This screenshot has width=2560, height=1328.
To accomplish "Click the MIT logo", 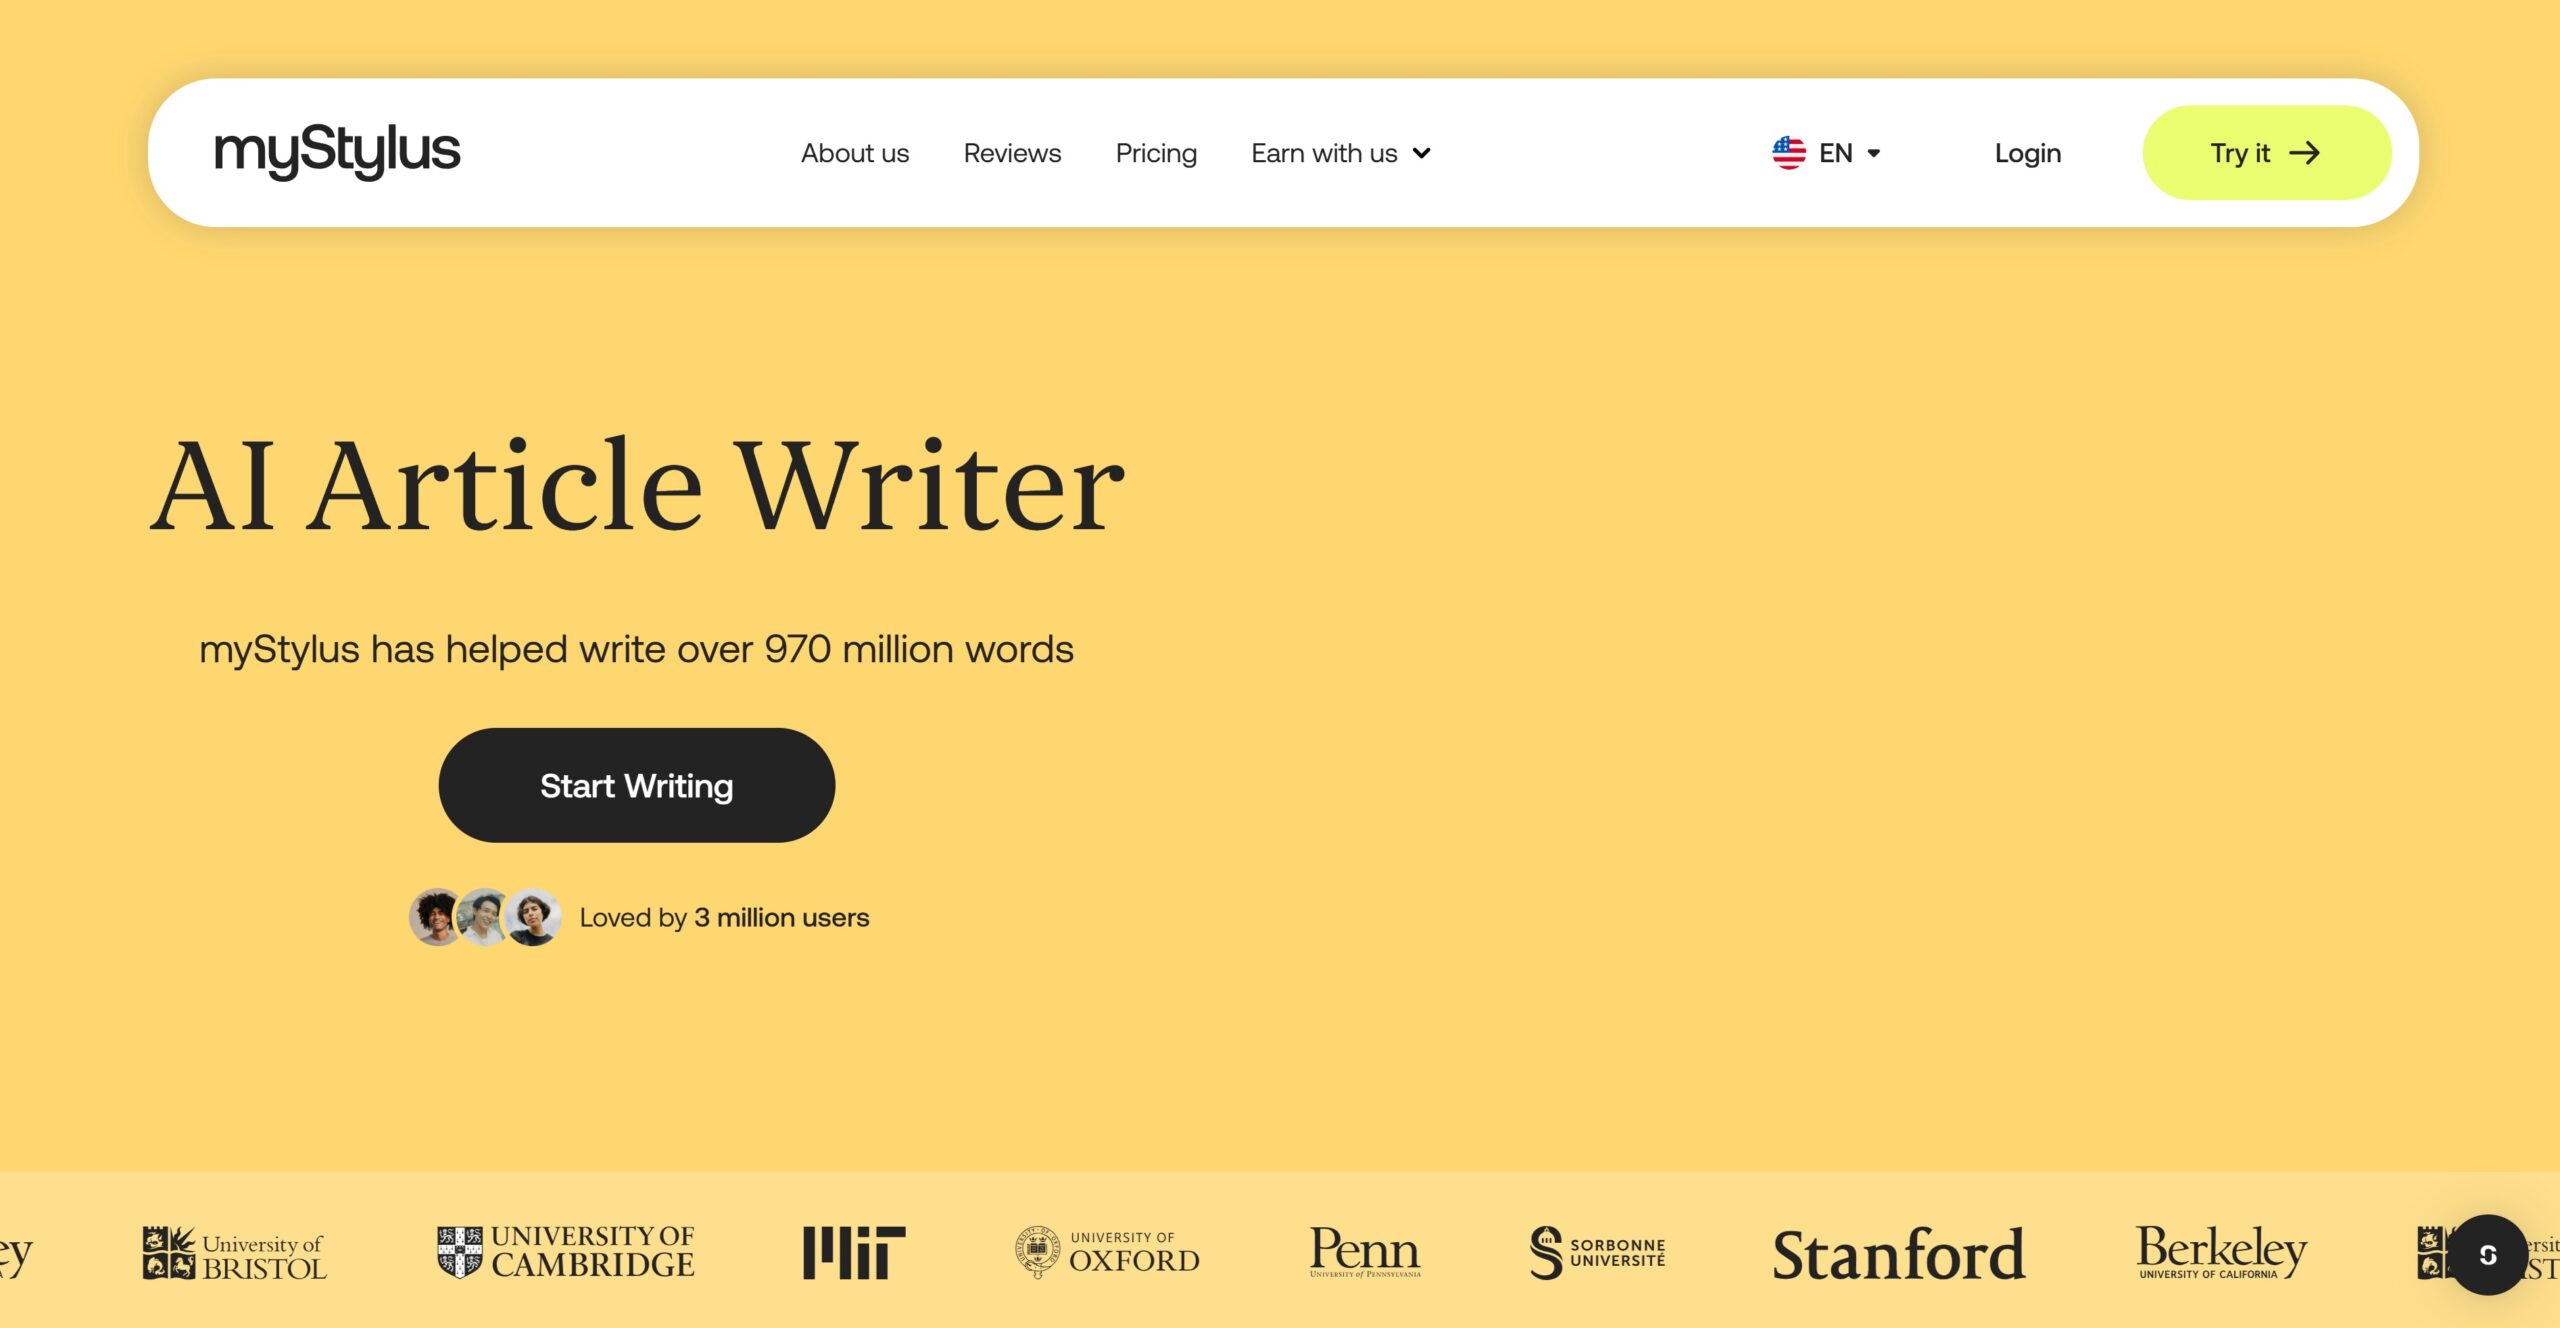I will pyautogui.click(x=854, y=1252).
